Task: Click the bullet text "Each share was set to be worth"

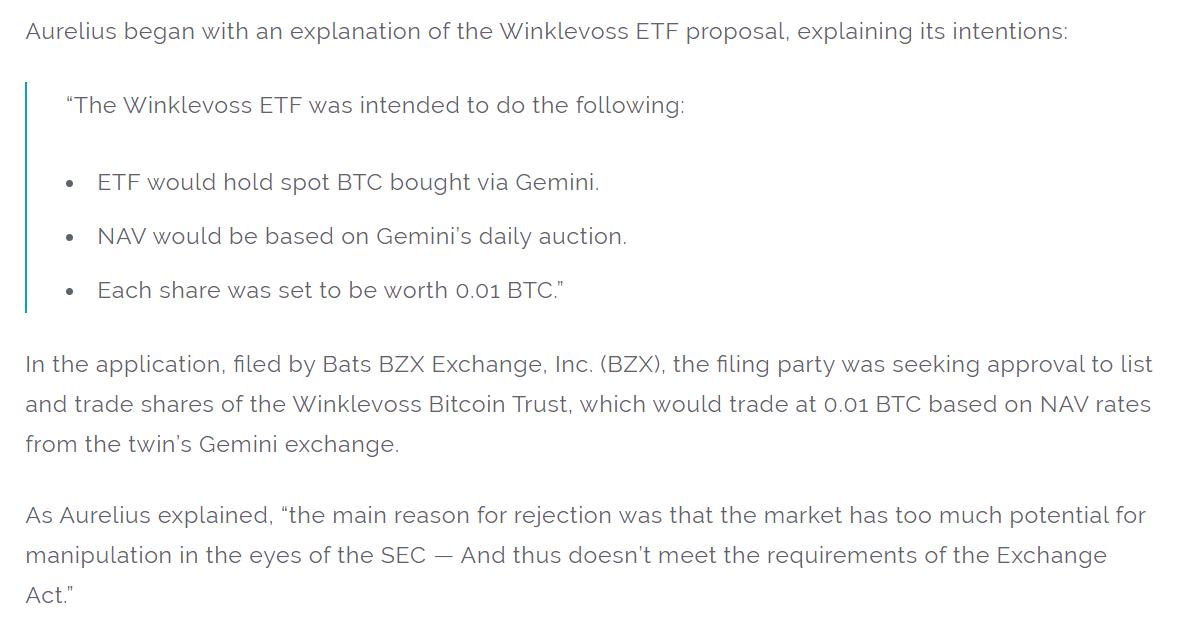Action: [272, 290]
